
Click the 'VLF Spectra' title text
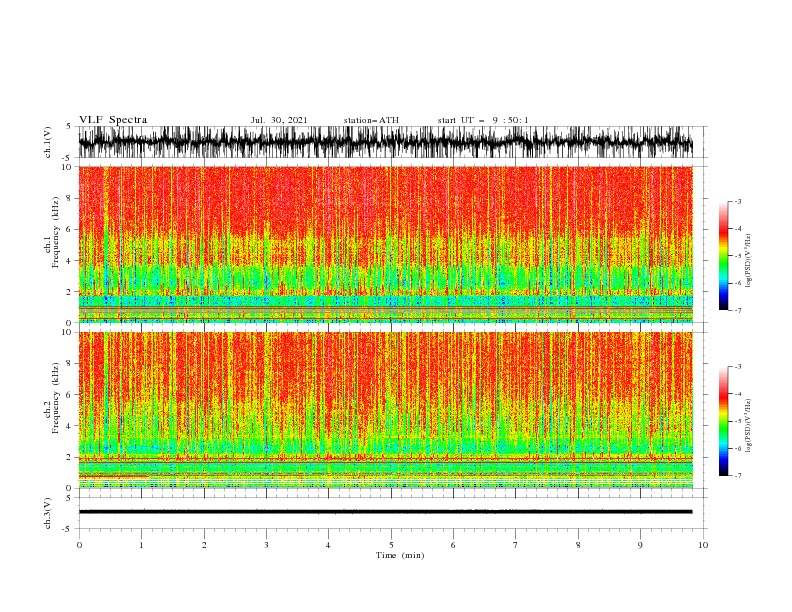(x=113, y=120)
